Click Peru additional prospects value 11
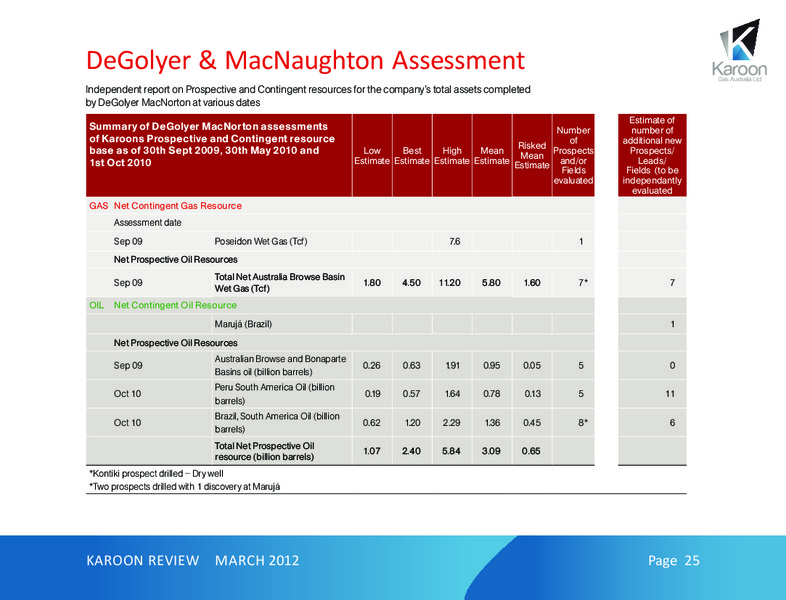This screenshot has height=600, width=786. click(x=670, y=394)
